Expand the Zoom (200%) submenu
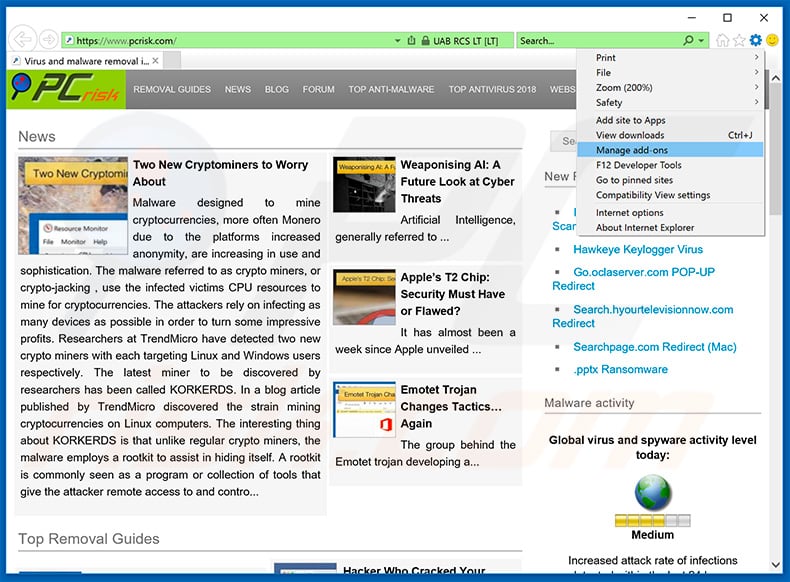 670,88
